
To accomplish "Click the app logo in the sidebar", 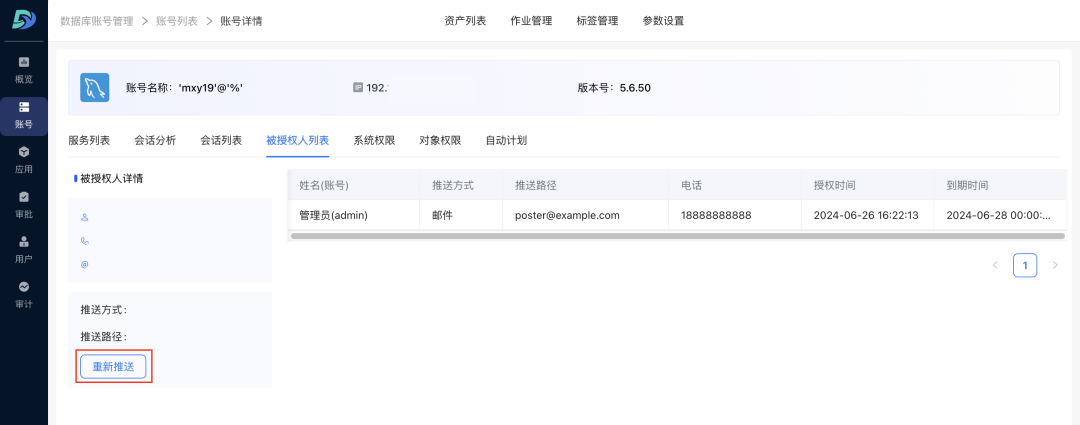I will click(23, 20).
